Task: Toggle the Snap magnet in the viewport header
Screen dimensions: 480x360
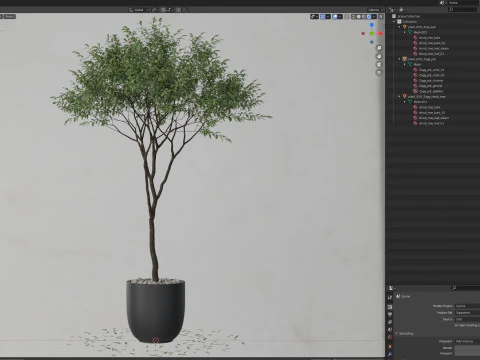Action: pyautogui.click(x=164, y=10)
